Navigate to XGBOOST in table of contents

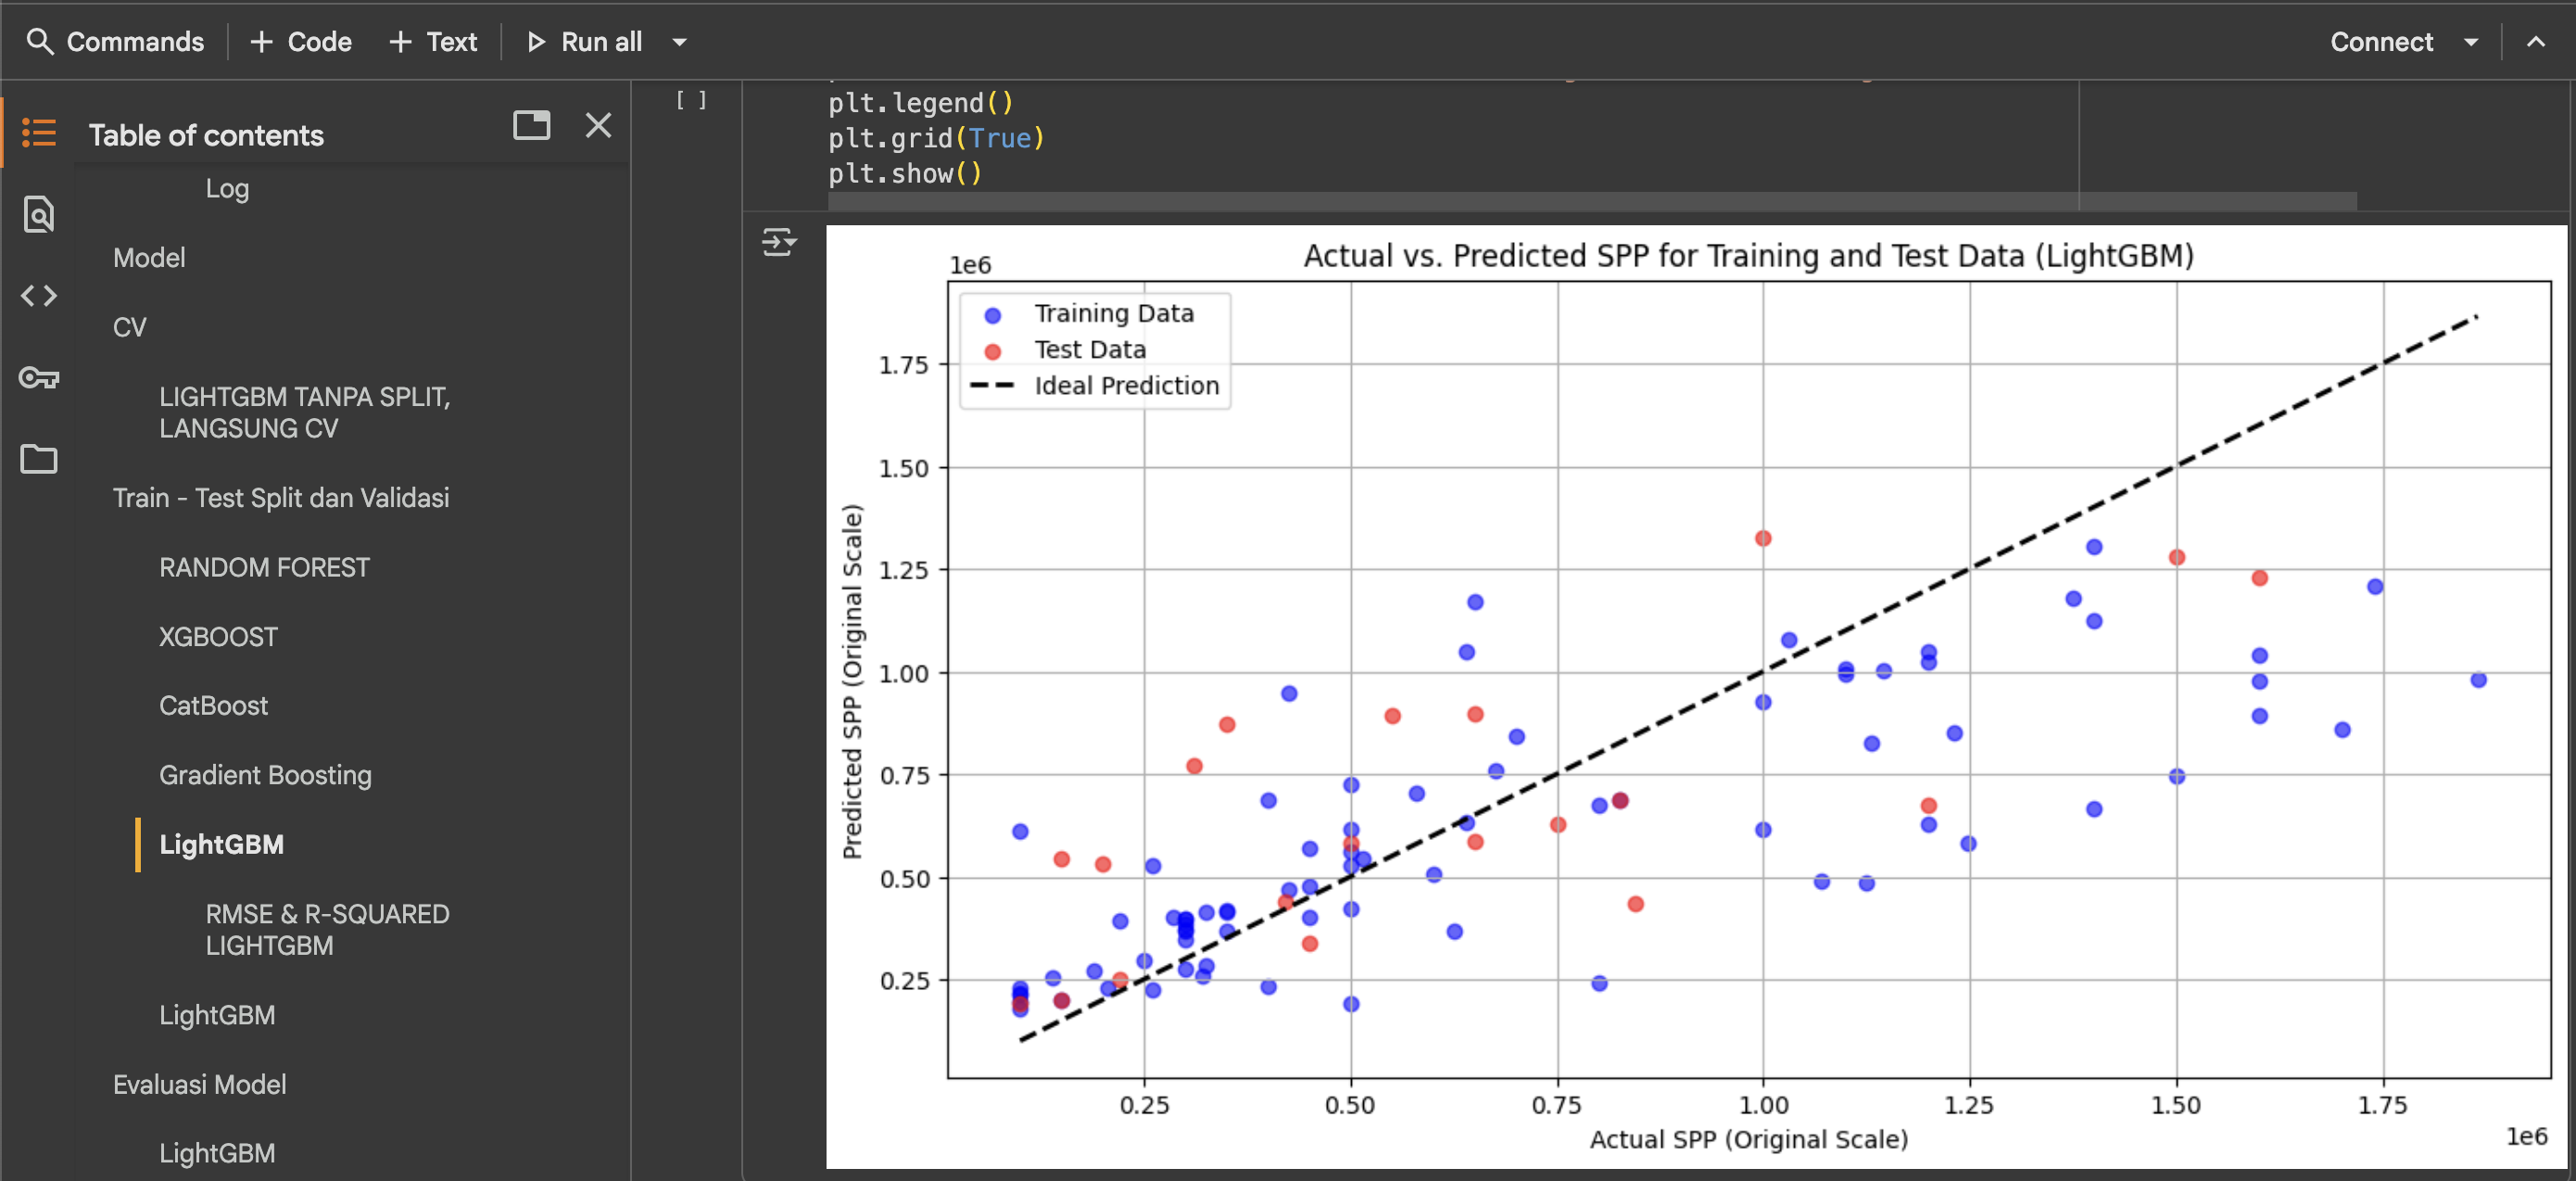pyautogui.click(x=218, y=636)
